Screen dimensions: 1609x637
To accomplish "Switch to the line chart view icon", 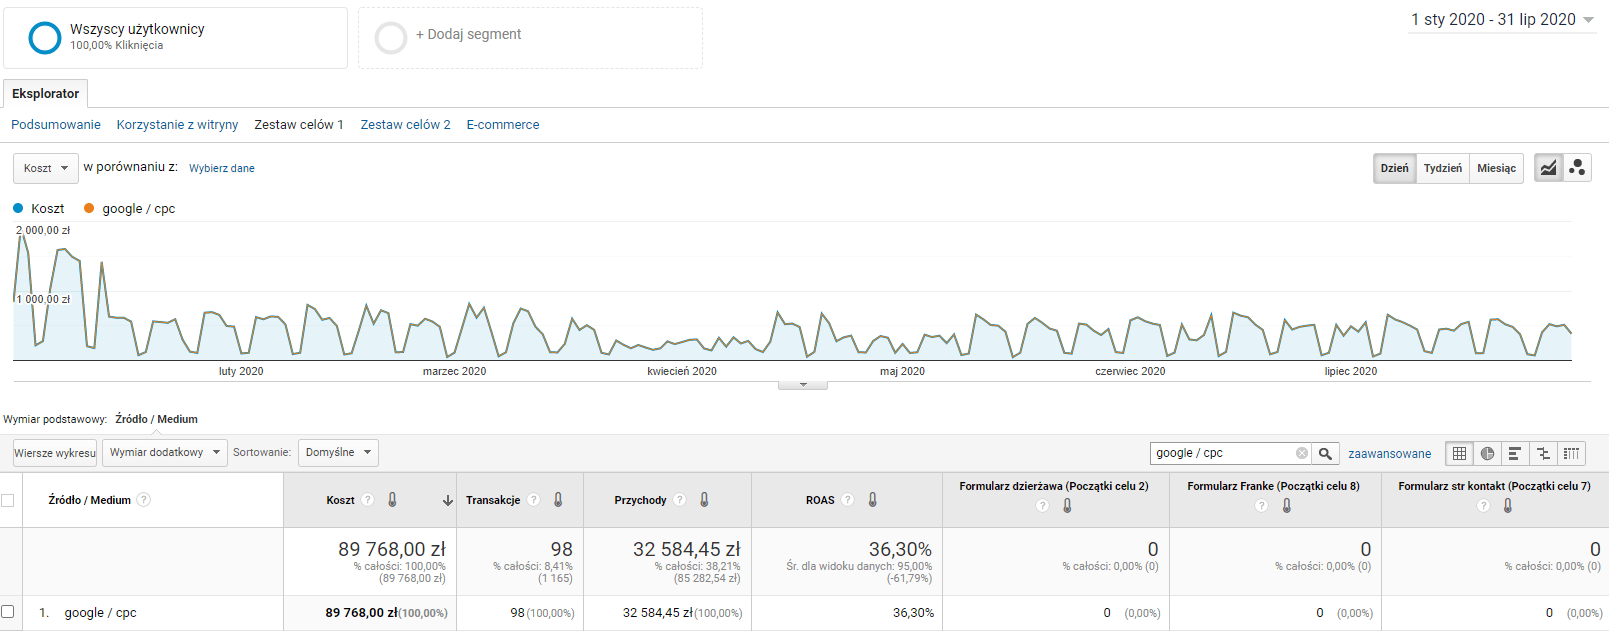I will 1548,168.
